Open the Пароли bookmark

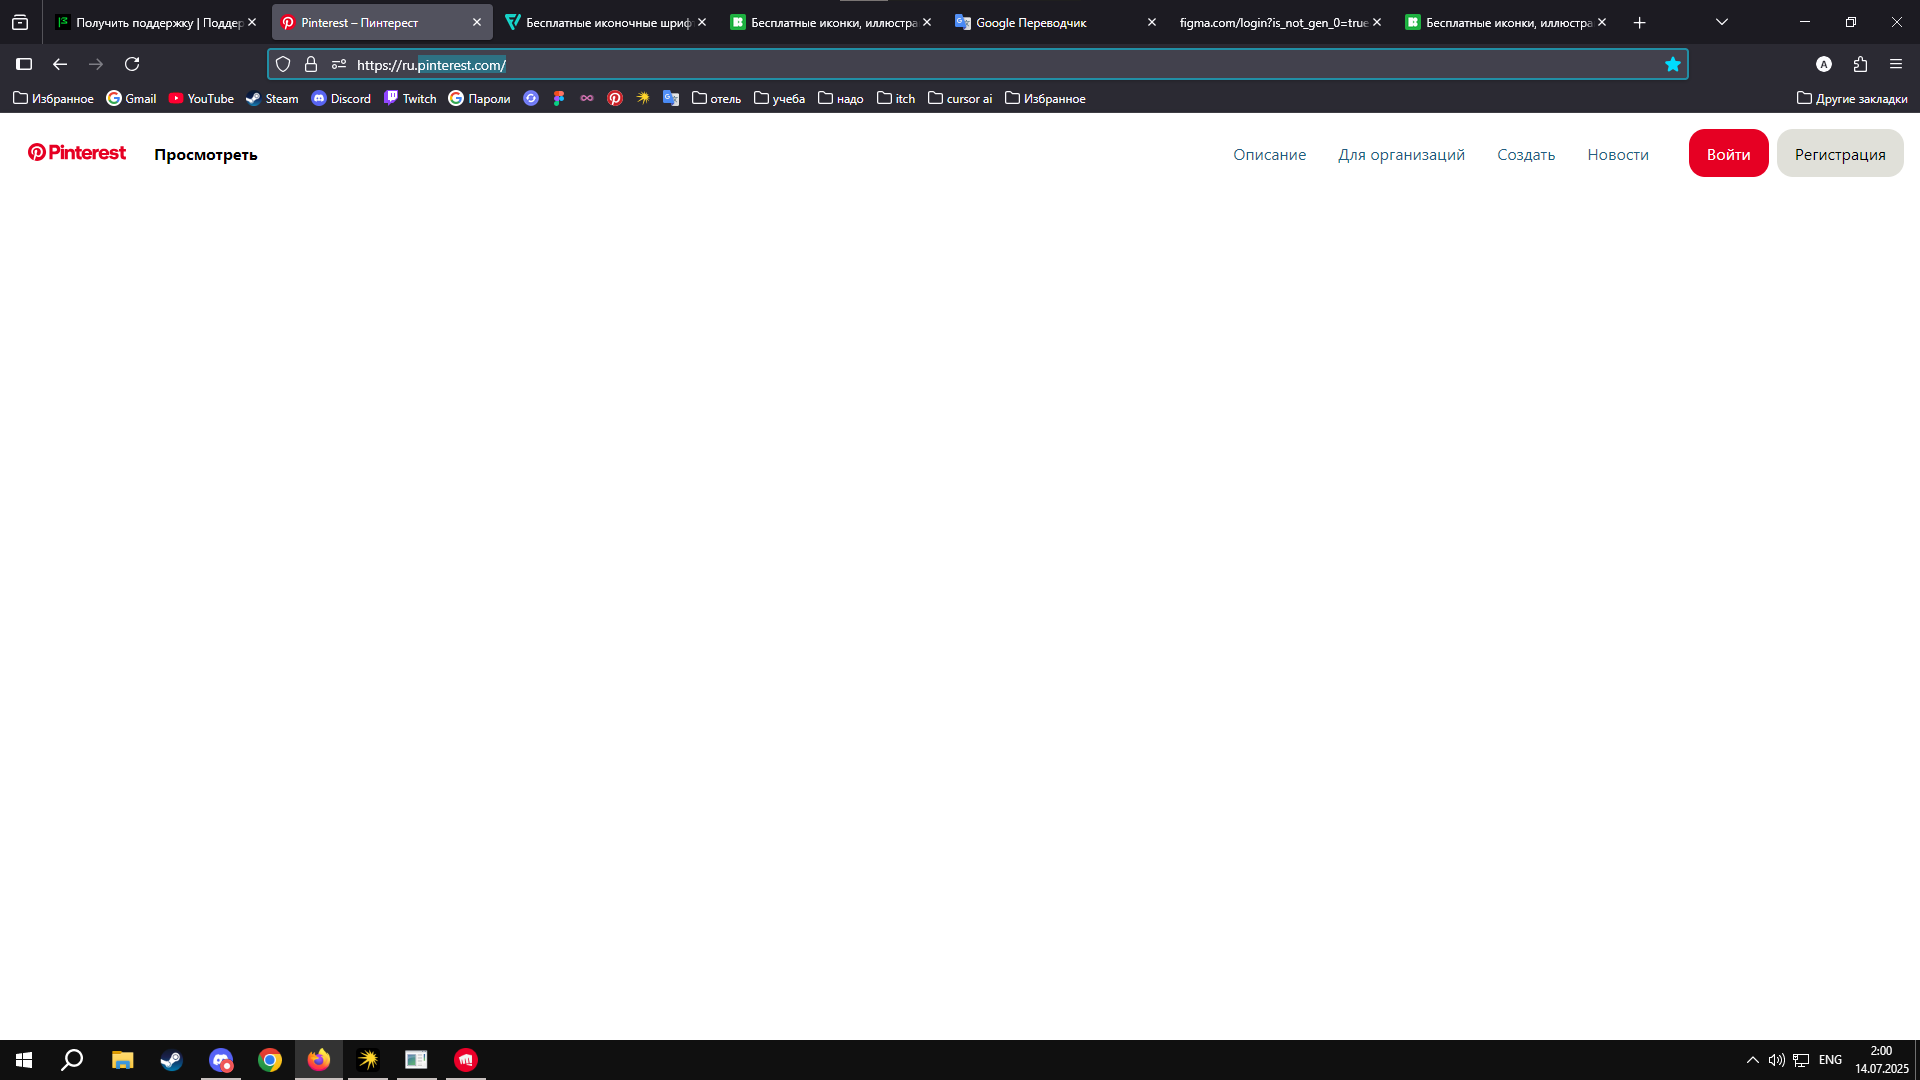(479, 98)
